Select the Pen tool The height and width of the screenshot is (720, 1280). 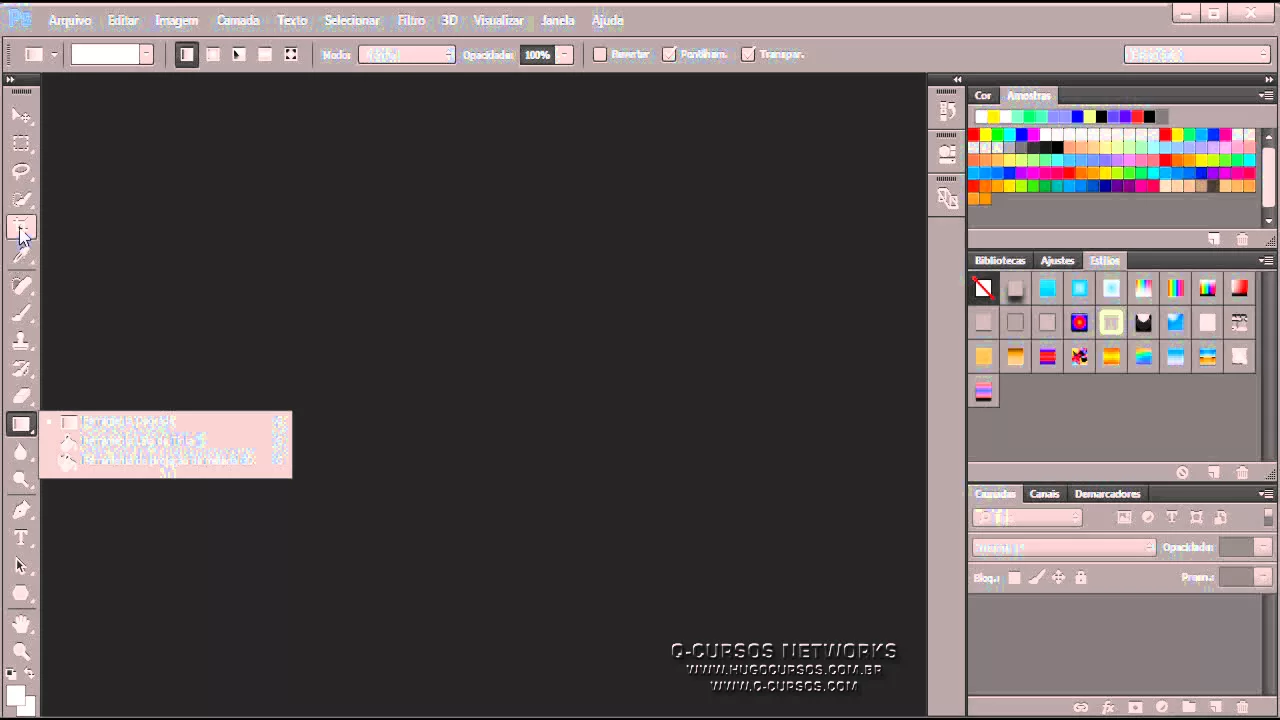pyautogui.click(x=21, y=510)
